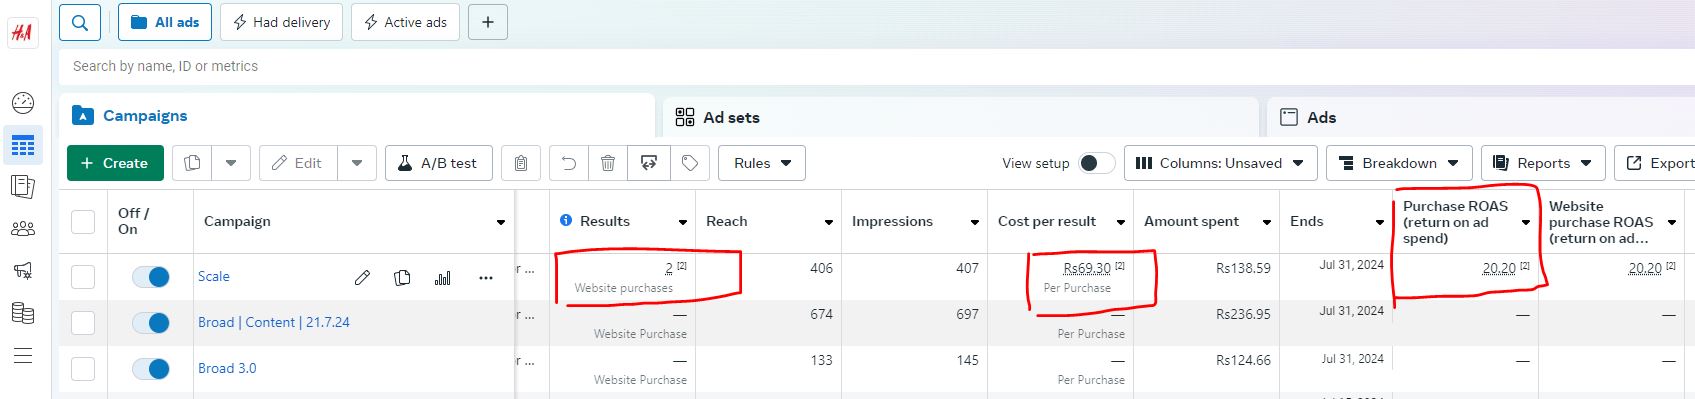Open Cost per result column dropdown
Image resolution: width=1695 pixels, height=399 pixels.
[1121, 222]
